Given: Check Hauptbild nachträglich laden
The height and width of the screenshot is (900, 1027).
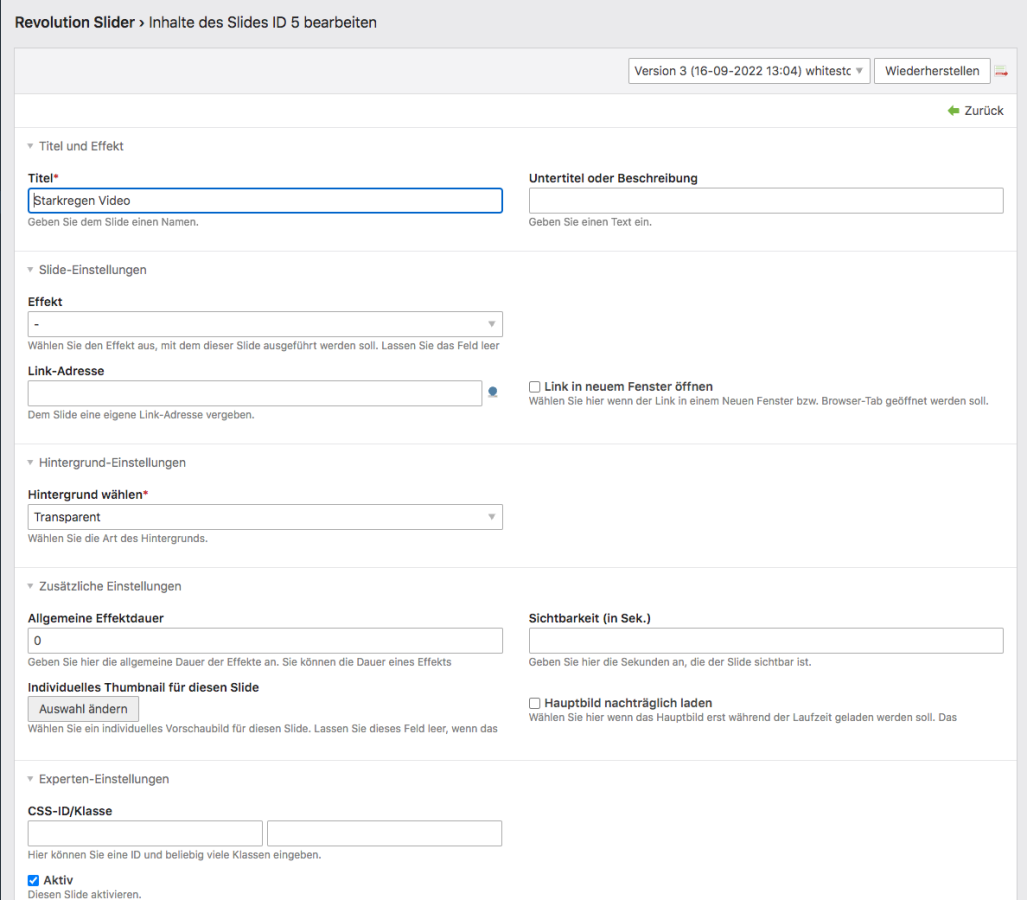Looking at the screenshot, I should click(535, 704).
